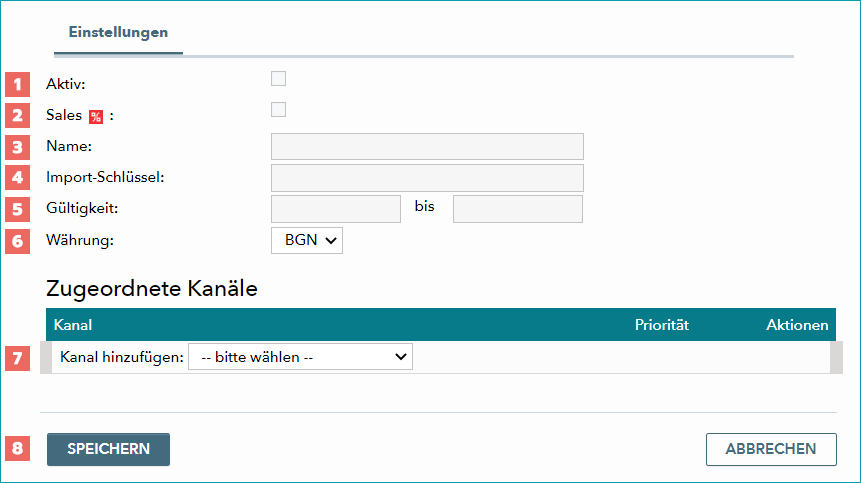The image size is (861, 483).
Task: Tick the Sales checkbox
Action: tap(278, 109)
